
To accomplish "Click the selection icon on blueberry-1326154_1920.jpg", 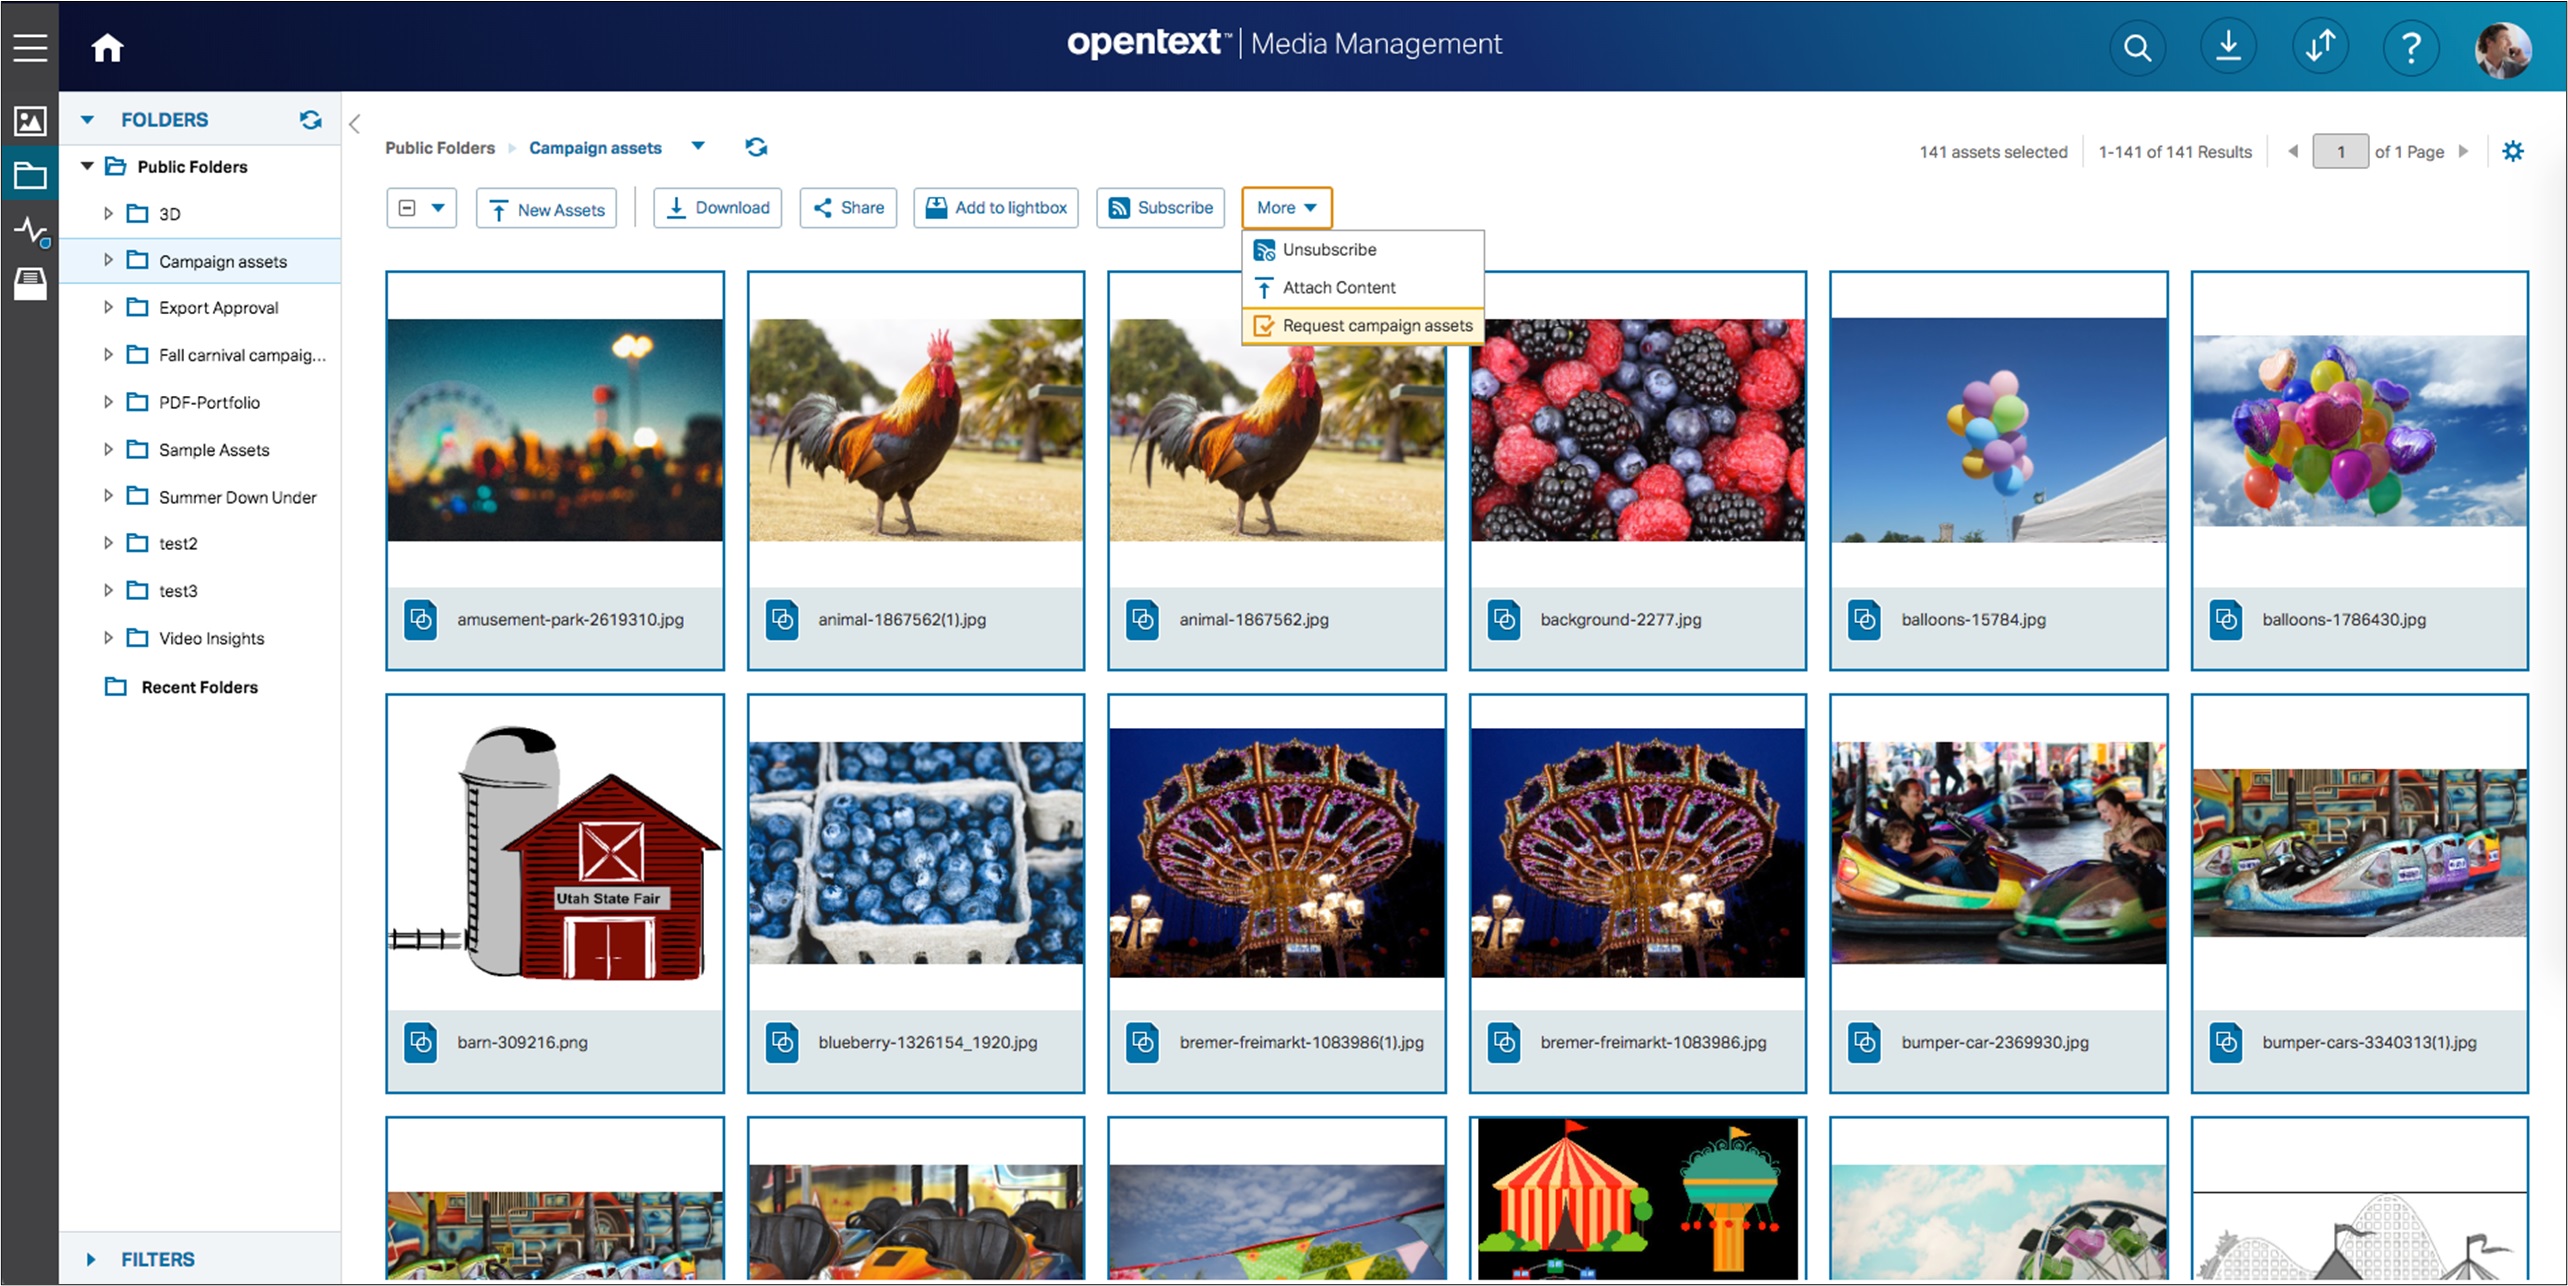I will point(782,1043).
